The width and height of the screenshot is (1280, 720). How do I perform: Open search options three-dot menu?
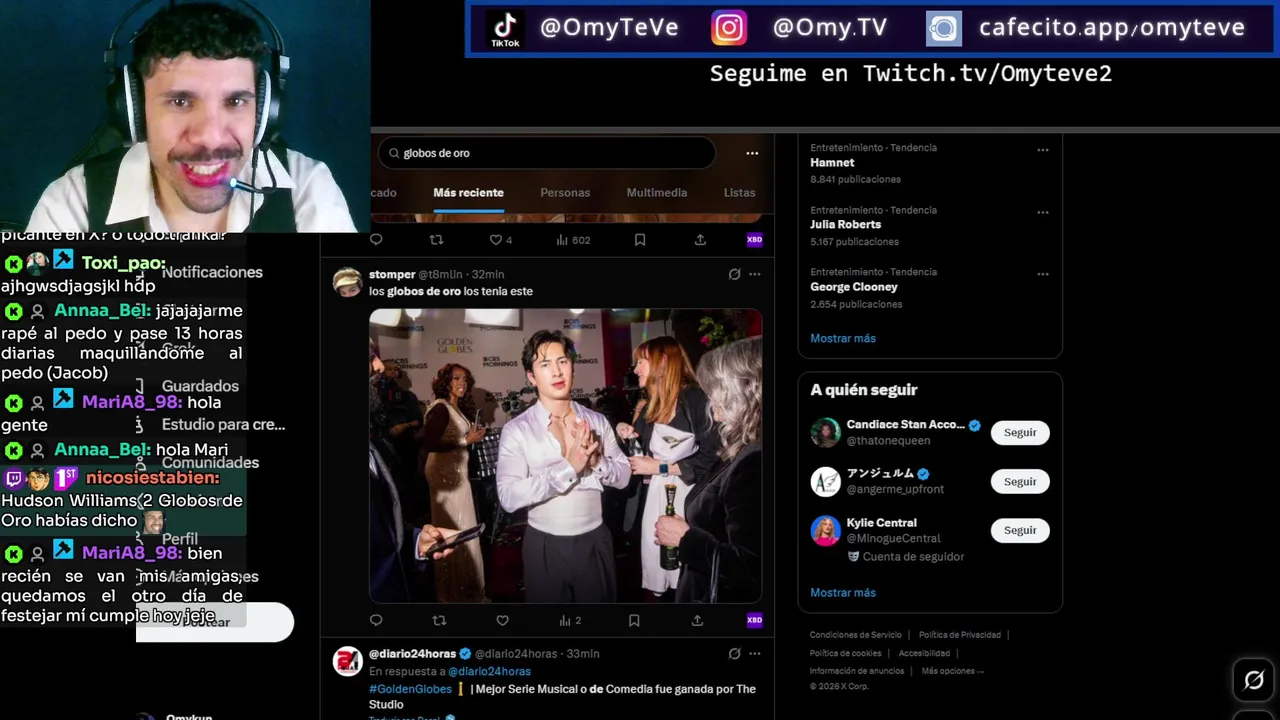pos(752,153)
